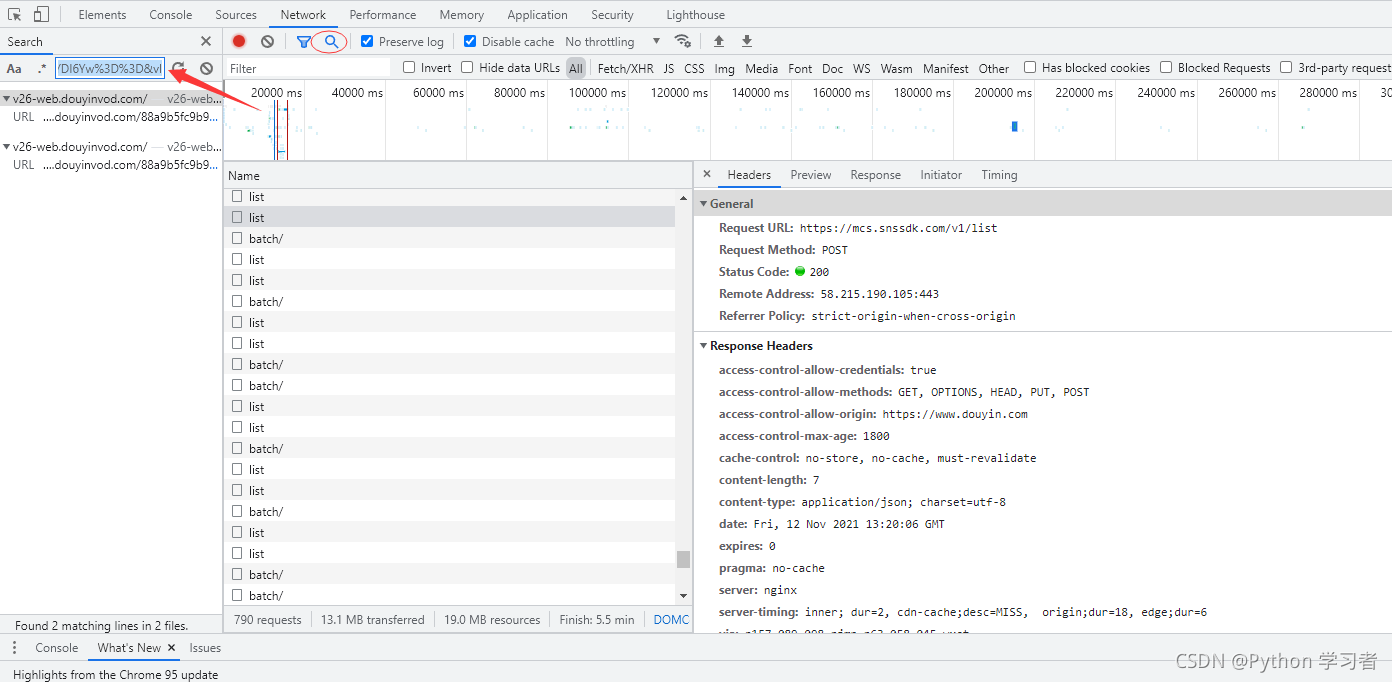The height and width of the screenshot is (682, 1392).
Task: Open the No throttling dropdown
Action: point(612,41)
